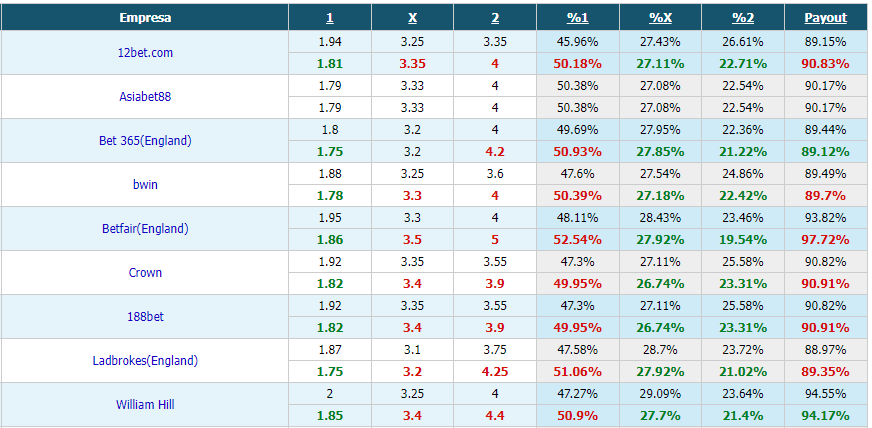Sort by the Payout column header

825,18
